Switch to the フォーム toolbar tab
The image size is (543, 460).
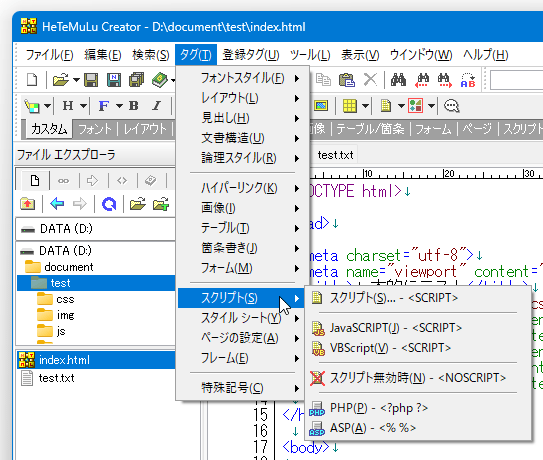(x=433, y=129)
